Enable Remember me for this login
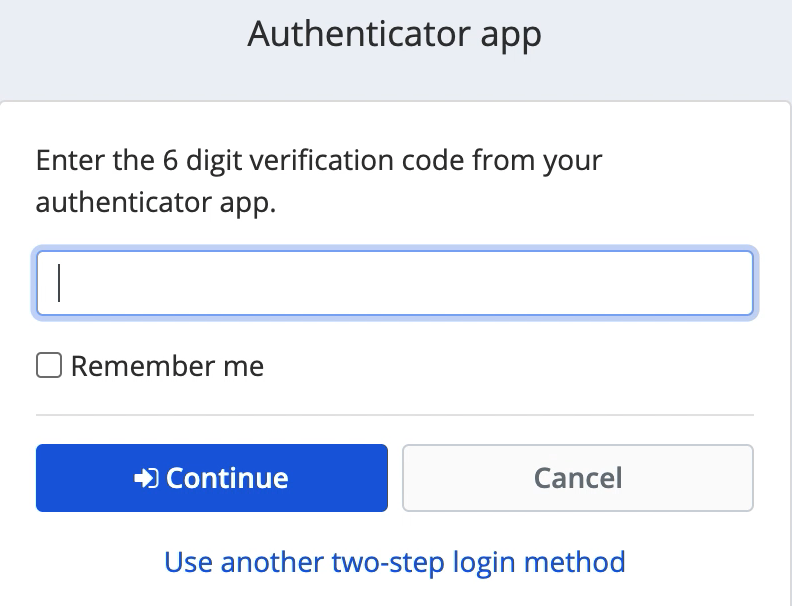The image size is (792, 606). pos(48,366)
